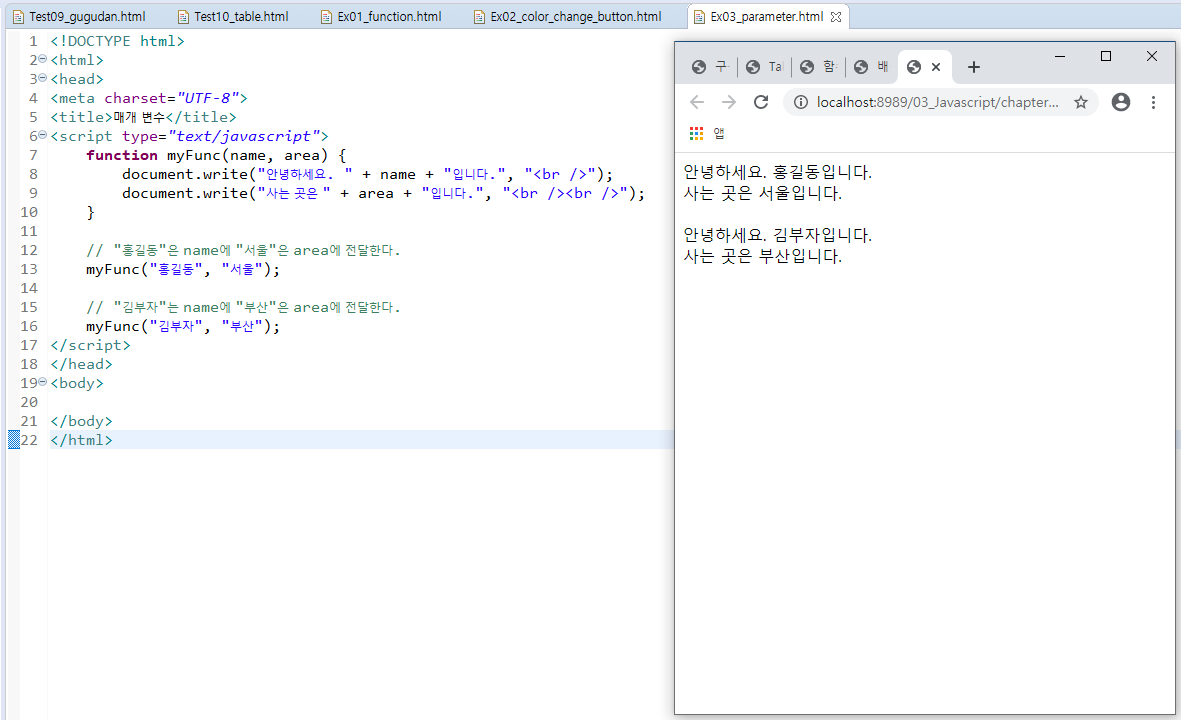The height and width of the screenshot is (720, 1181).
Task: Click the marker beside line 22
Action: (14, 439)
